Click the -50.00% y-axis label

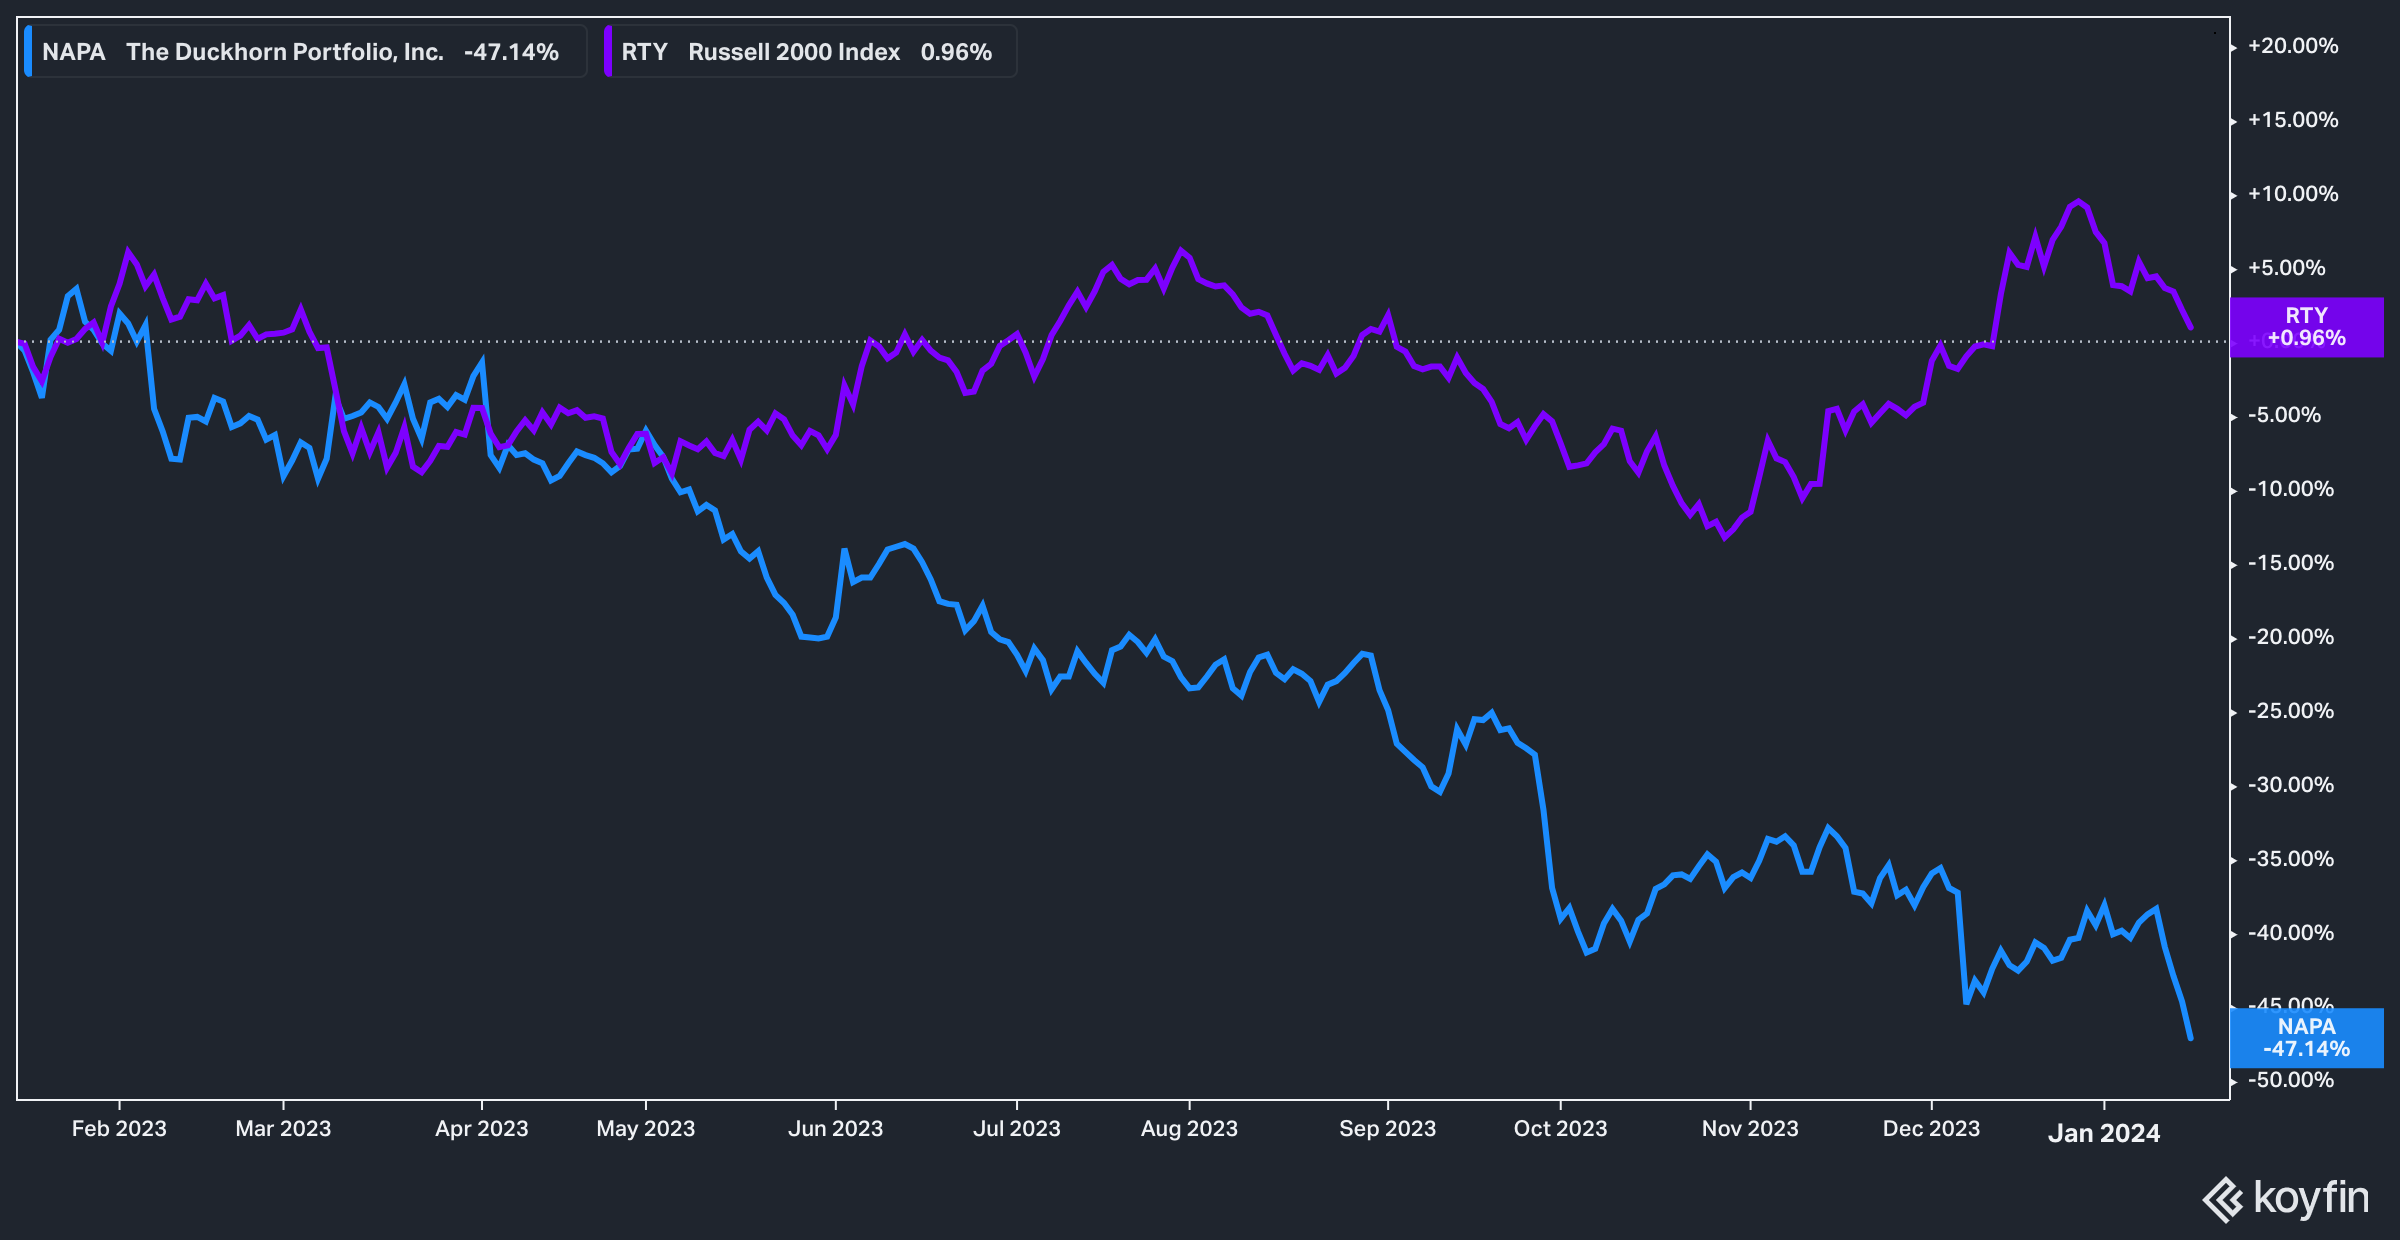pyautogui.click(x=2291, y=1080)
